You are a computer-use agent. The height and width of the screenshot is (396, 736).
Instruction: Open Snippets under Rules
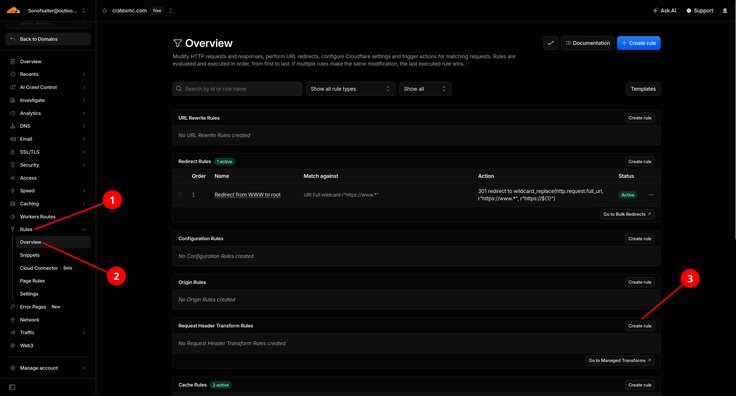tap(30, 255)
